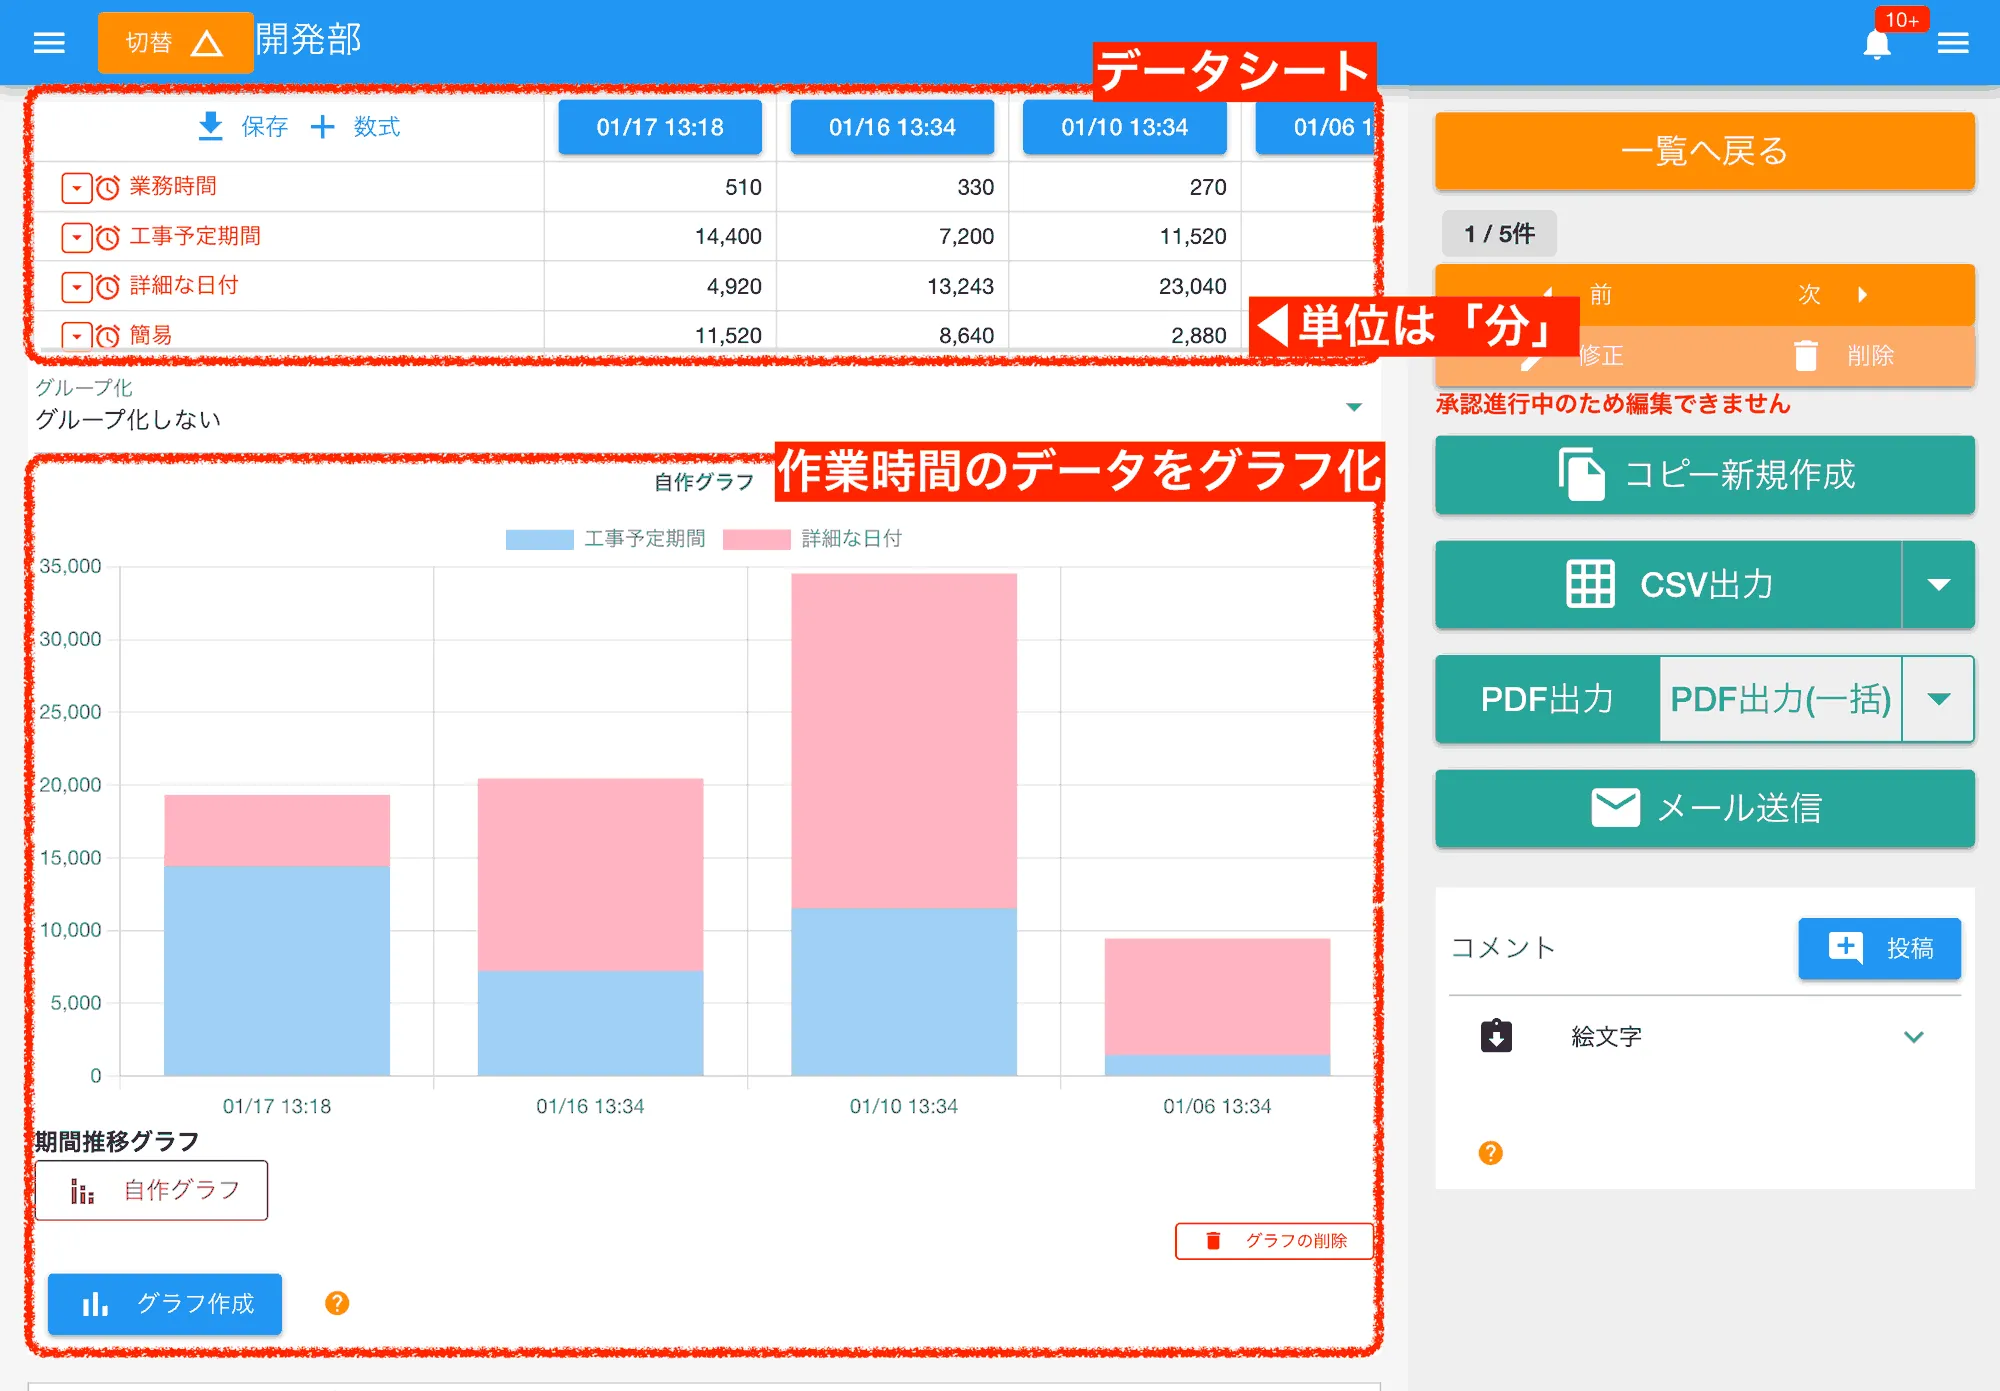Click the help question mark beside グラフ作成
2000x1391 pixels.
click(337, 1304)
